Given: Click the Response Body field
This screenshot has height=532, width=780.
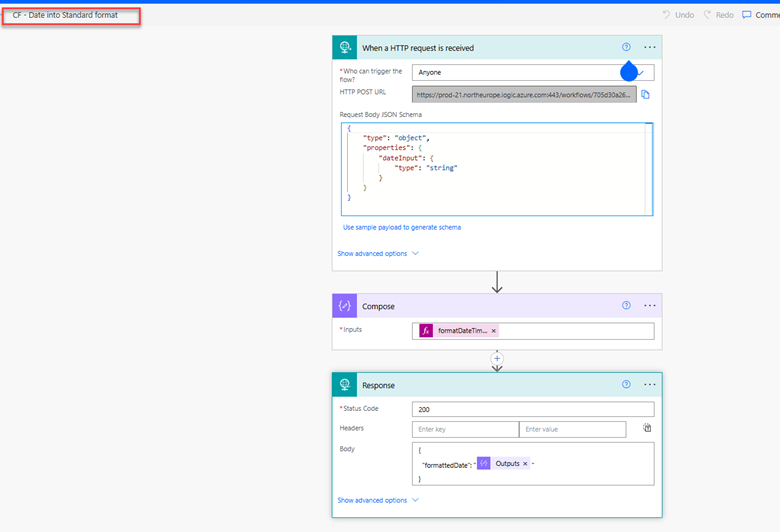Looking at the screenshot, I should click(x=533, y=464).
